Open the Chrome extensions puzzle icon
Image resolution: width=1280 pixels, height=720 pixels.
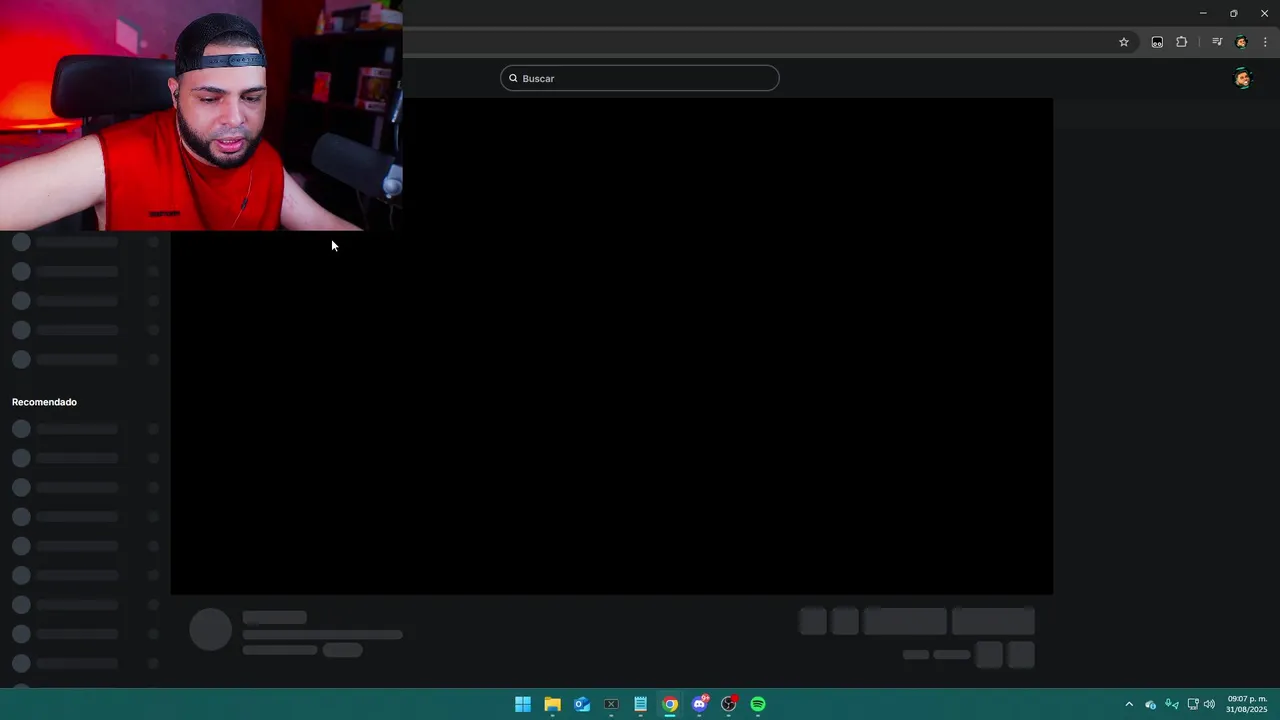(1182, 42)
